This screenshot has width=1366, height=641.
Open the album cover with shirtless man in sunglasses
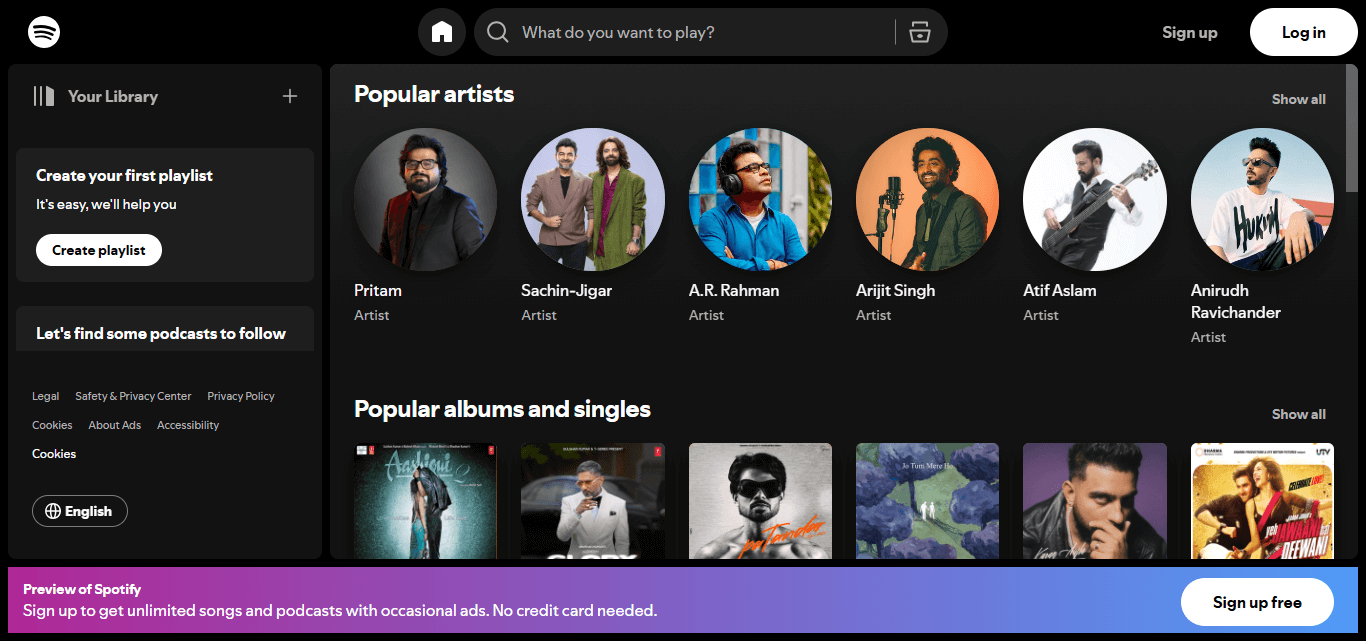(760, 501)
